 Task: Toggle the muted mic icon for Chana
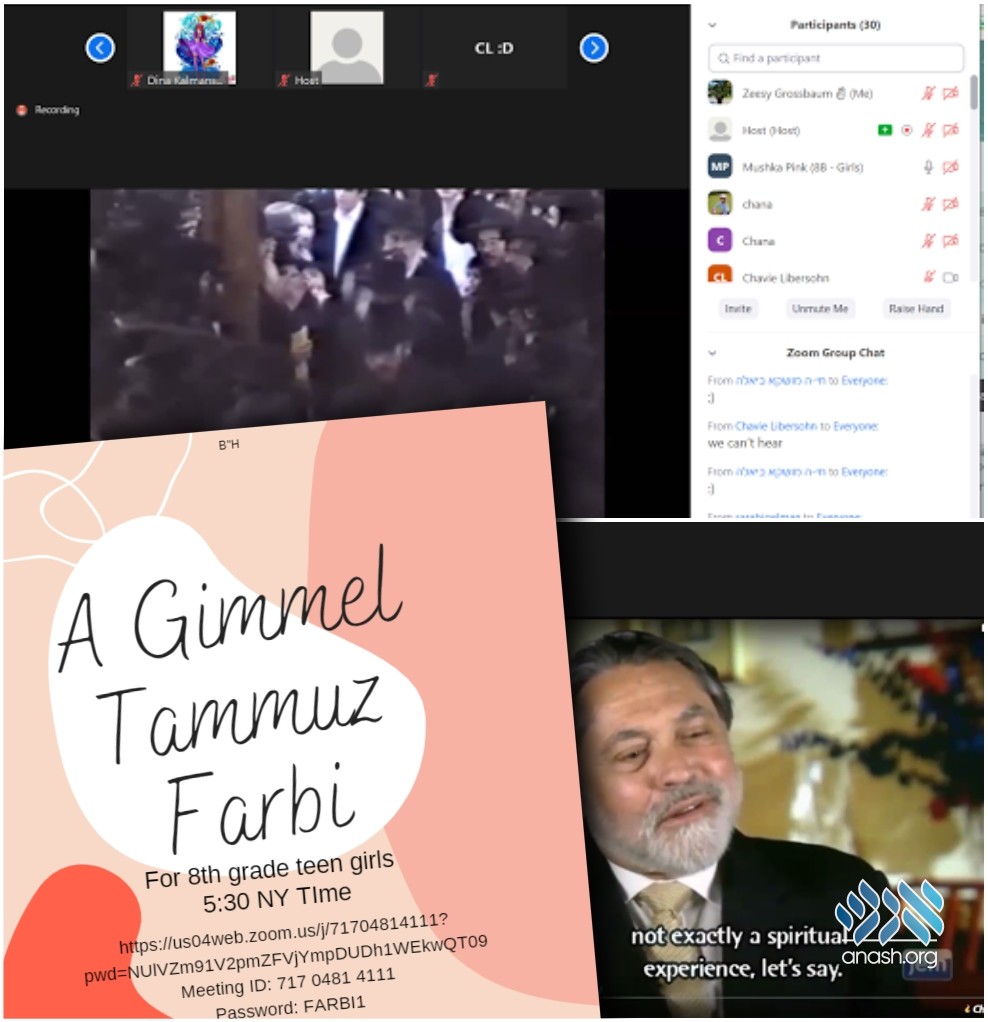(x=929, y=241)
